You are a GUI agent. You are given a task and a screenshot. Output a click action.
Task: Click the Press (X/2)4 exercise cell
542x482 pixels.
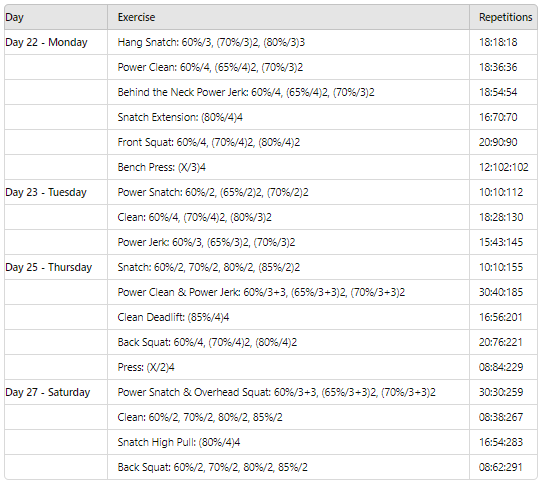[x=288, y=367]
